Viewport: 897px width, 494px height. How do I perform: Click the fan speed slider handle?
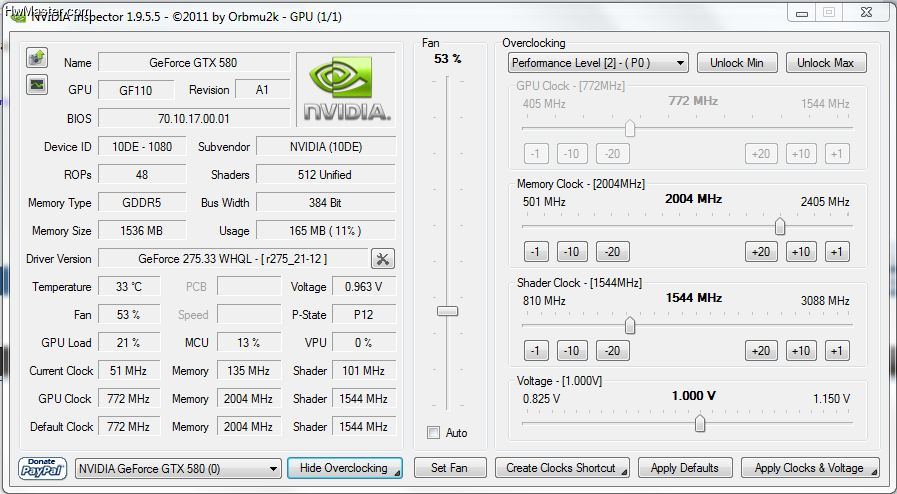[x=447, y=311]
